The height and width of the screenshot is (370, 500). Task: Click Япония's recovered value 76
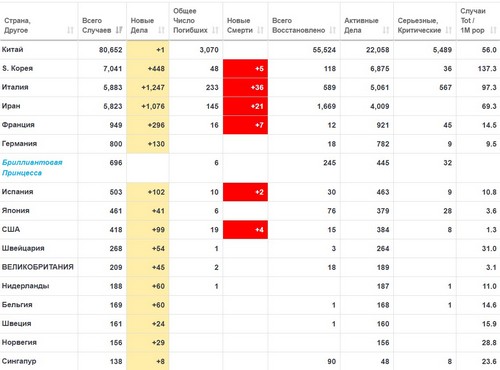point(331,211)
